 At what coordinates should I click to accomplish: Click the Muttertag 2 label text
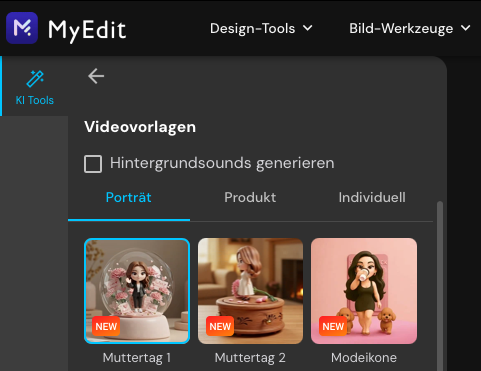[250, 358]
